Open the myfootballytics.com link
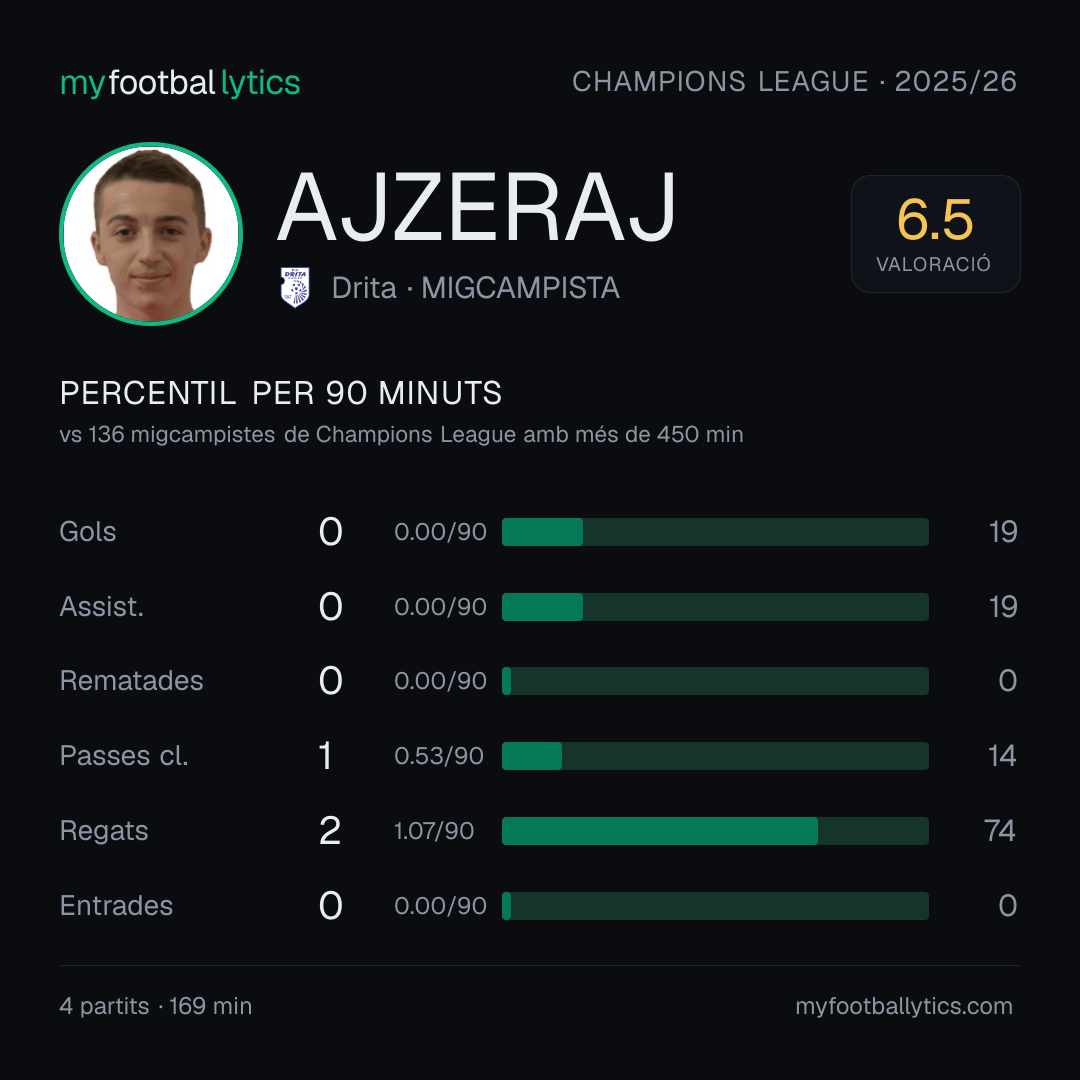 tap(904, 1006)
